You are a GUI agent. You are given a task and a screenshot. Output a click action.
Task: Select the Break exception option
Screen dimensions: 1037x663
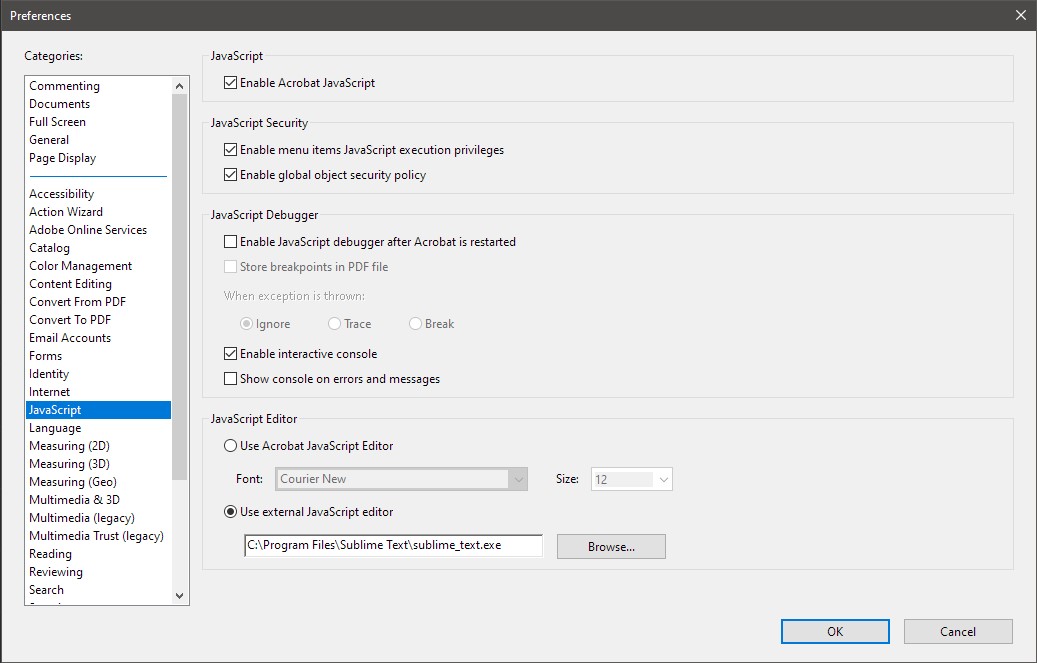point(413,323)
